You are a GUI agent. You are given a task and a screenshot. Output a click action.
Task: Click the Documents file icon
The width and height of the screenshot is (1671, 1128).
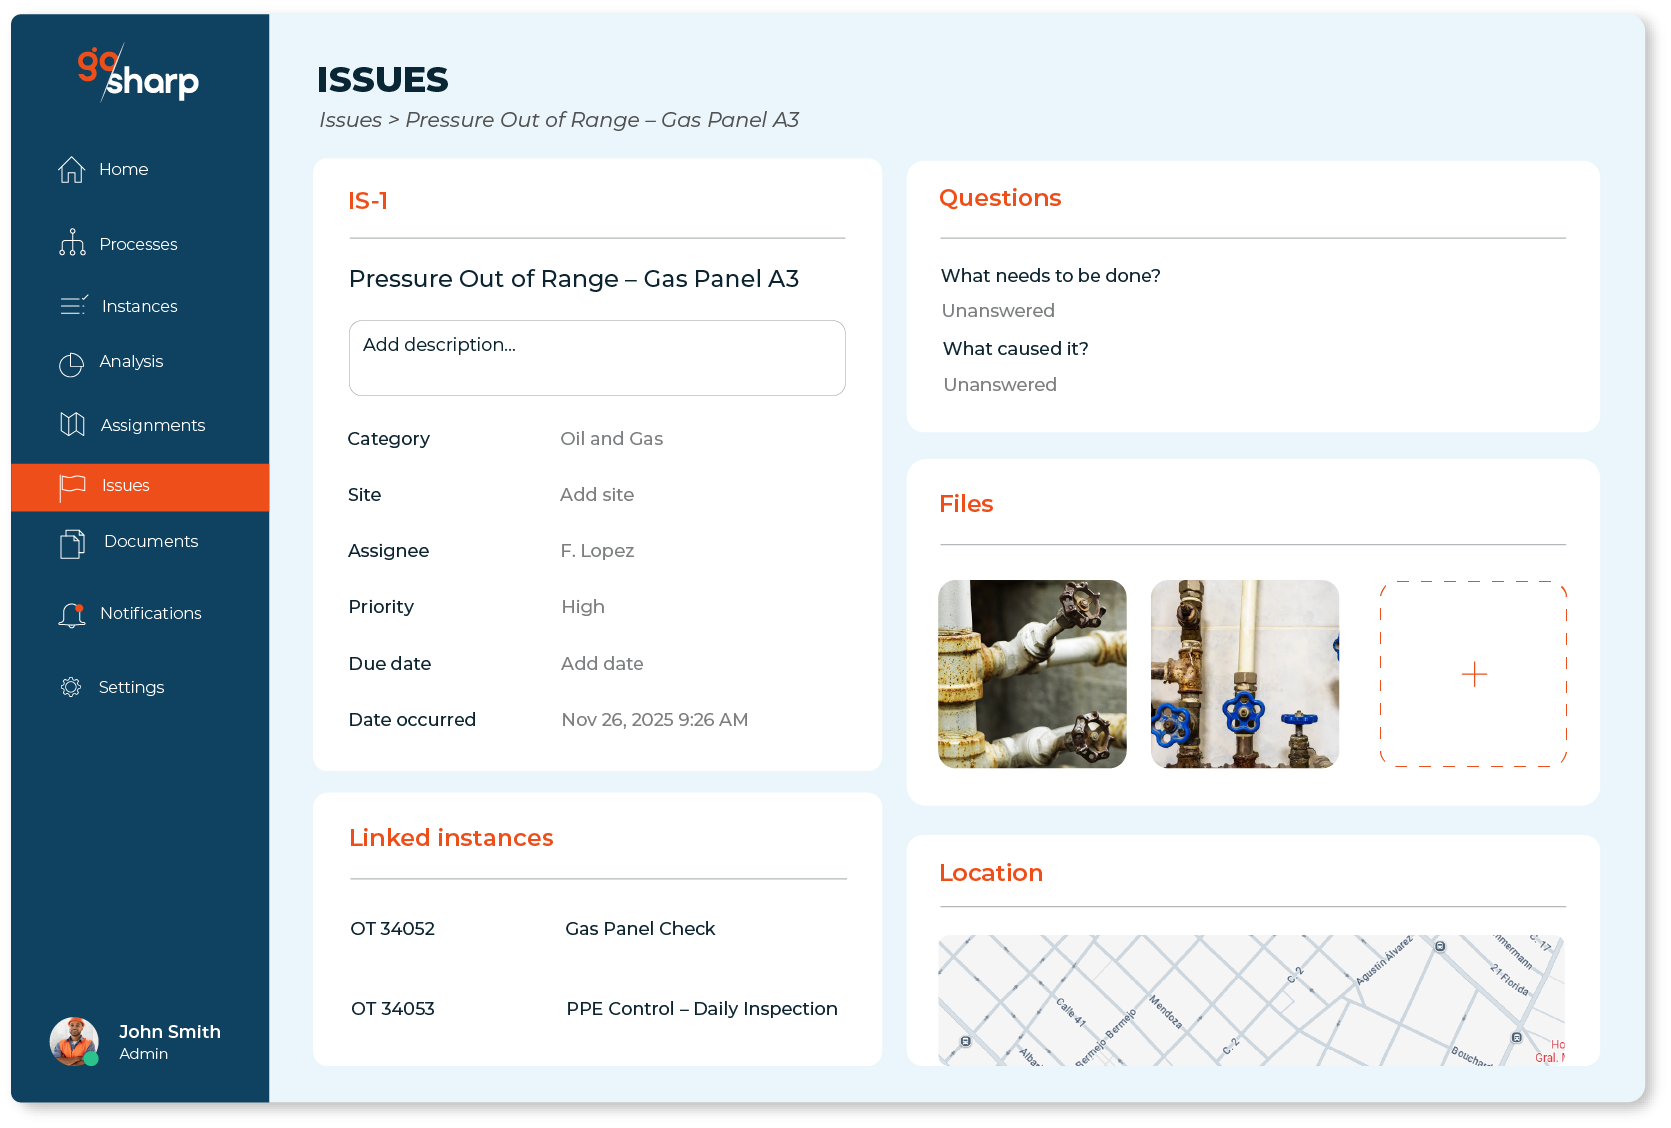72,543
